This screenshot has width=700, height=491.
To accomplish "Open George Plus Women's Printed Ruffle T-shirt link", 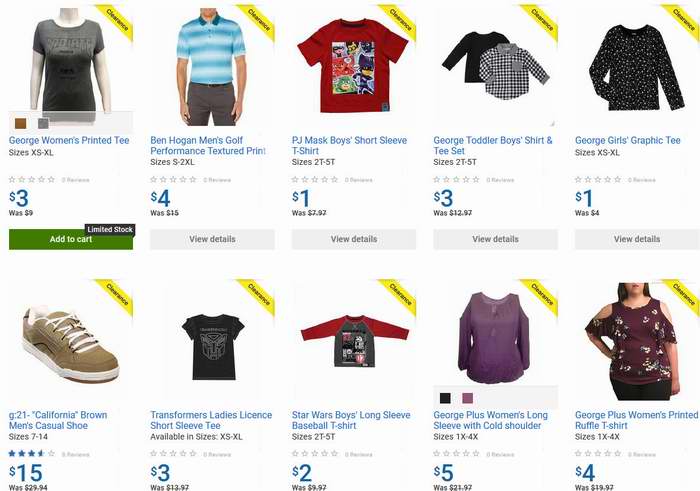I will point(637,420).
